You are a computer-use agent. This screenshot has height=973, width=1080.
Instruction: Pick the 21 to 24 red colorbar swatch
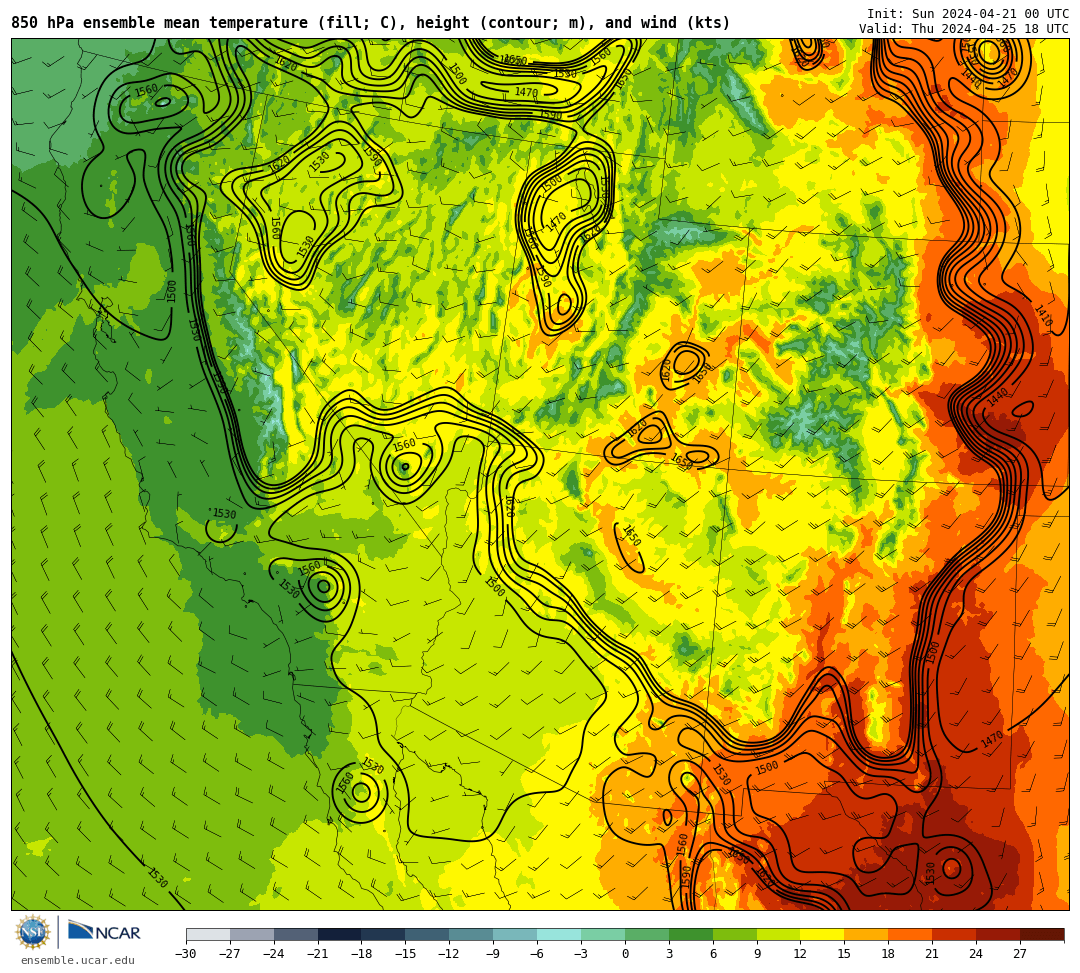tap(954, 934)
